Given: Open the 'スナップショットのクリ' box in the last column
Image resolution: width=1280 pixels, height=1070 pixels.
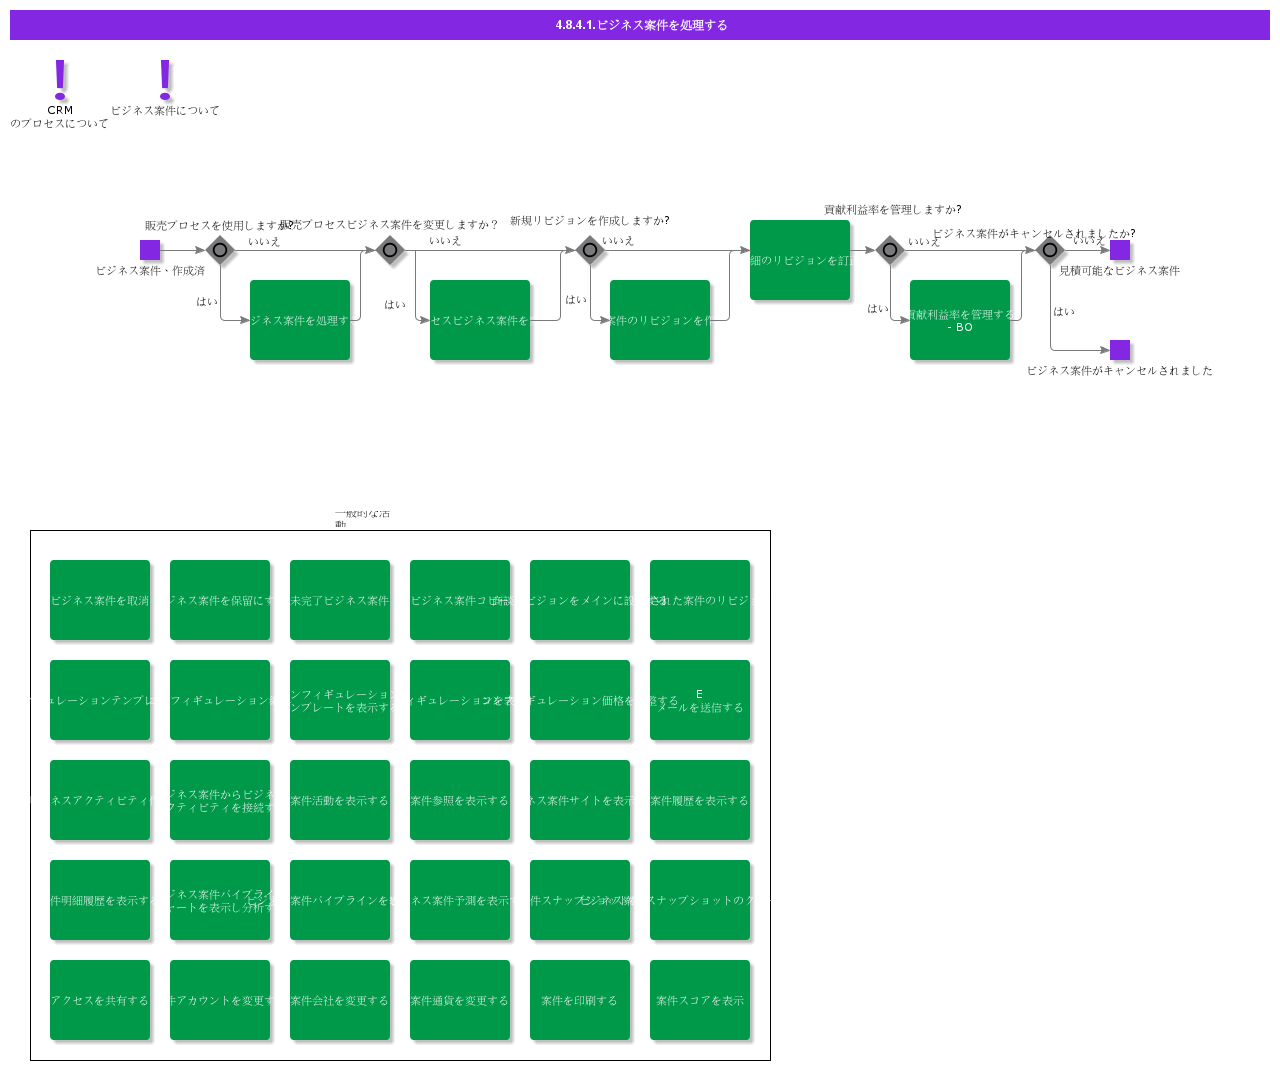Looking at the screenshot, I should [700, 900].
